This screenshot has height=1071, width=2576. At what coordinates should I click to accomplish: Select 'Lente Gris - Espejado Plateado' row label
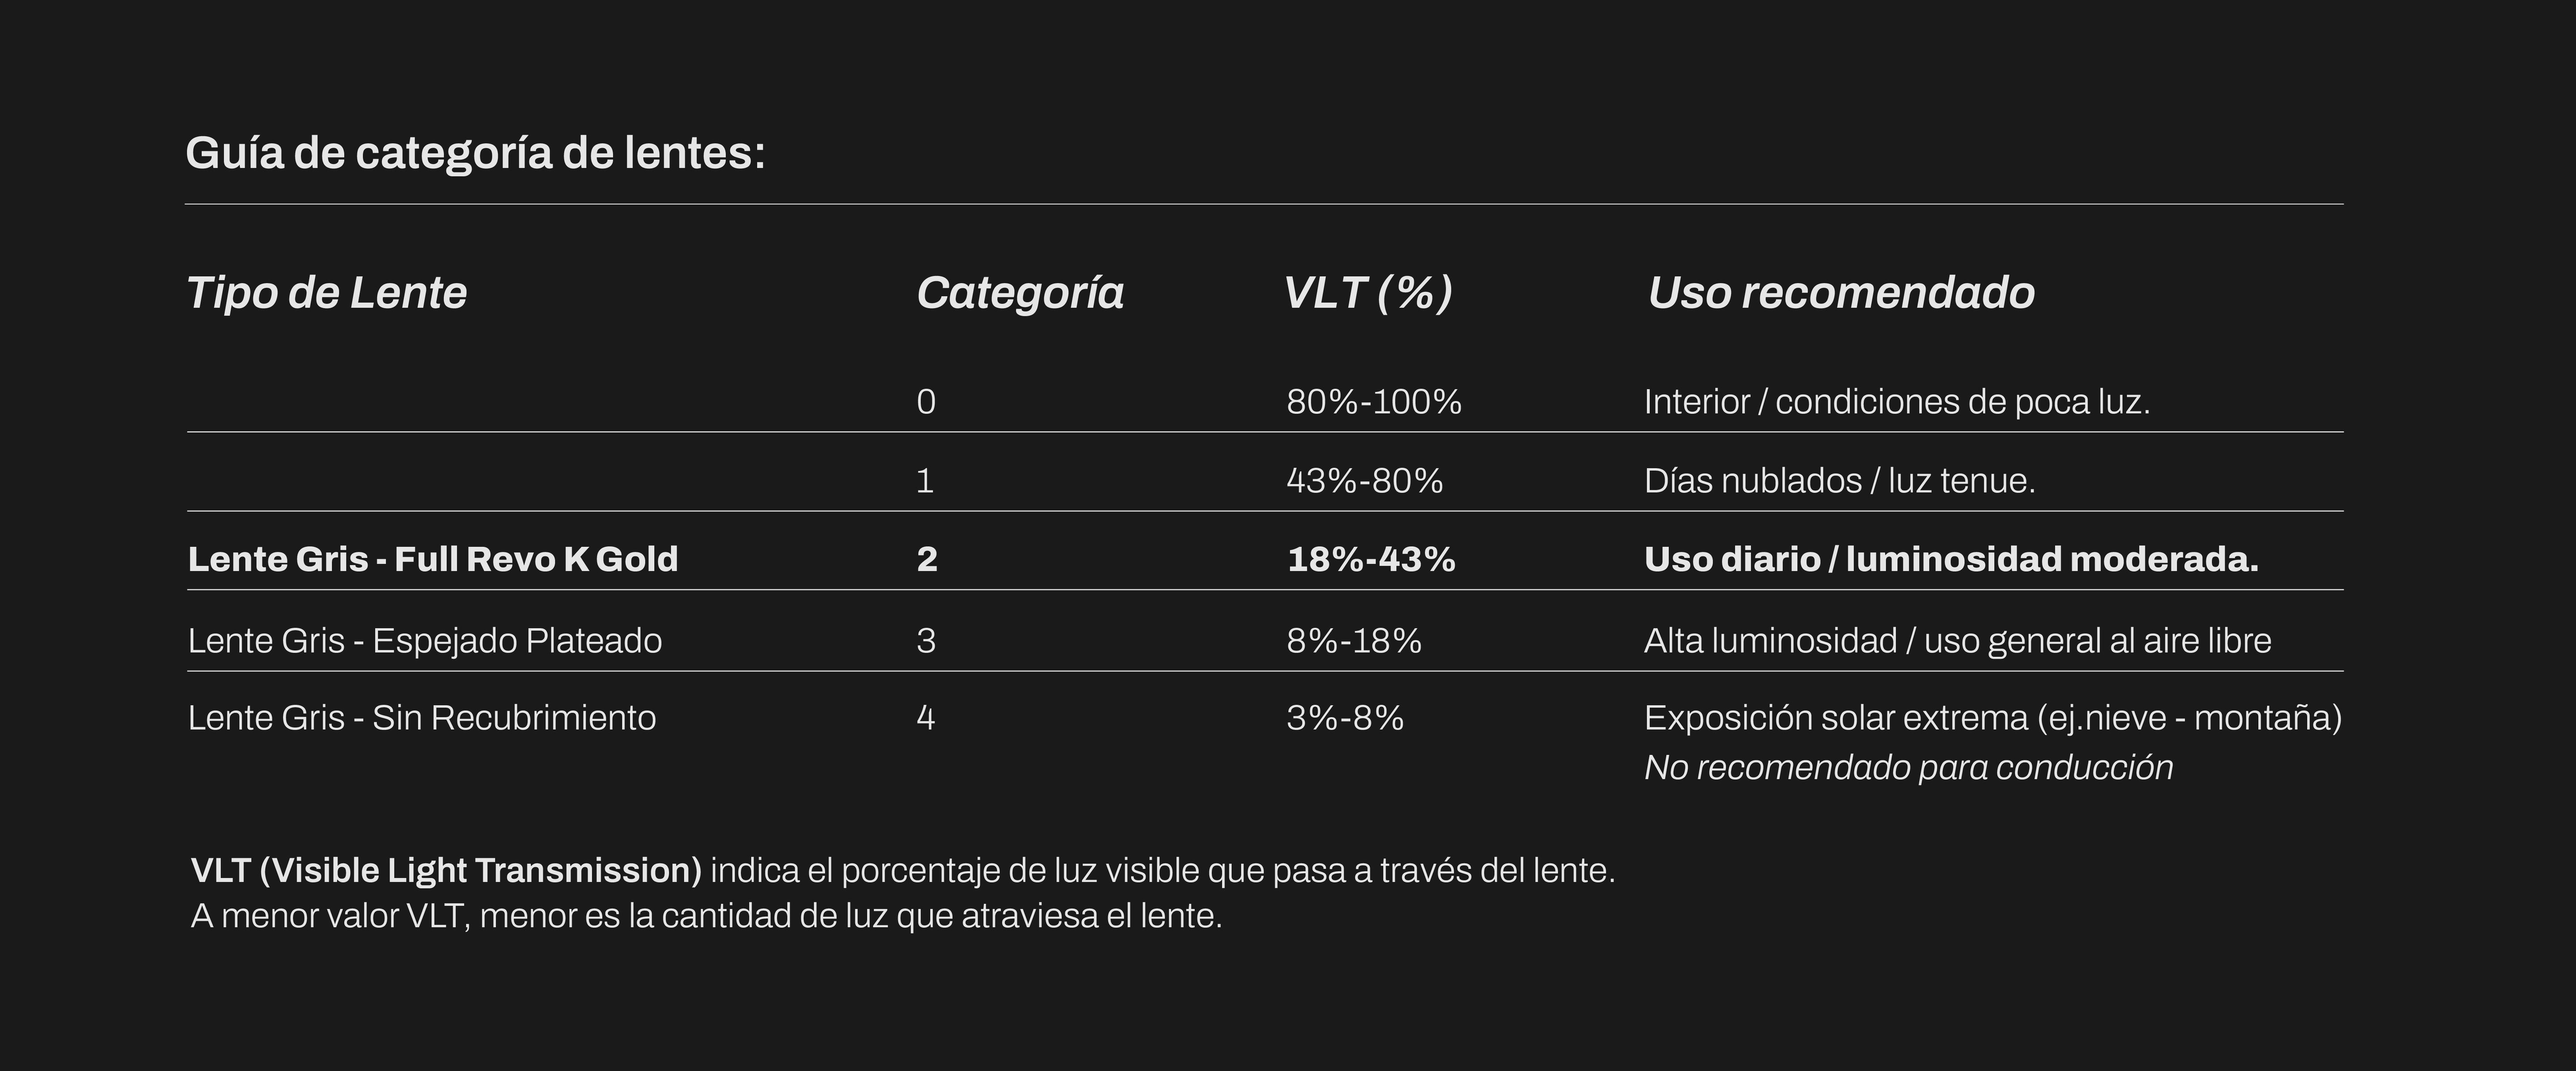click(x=425, y=640)
